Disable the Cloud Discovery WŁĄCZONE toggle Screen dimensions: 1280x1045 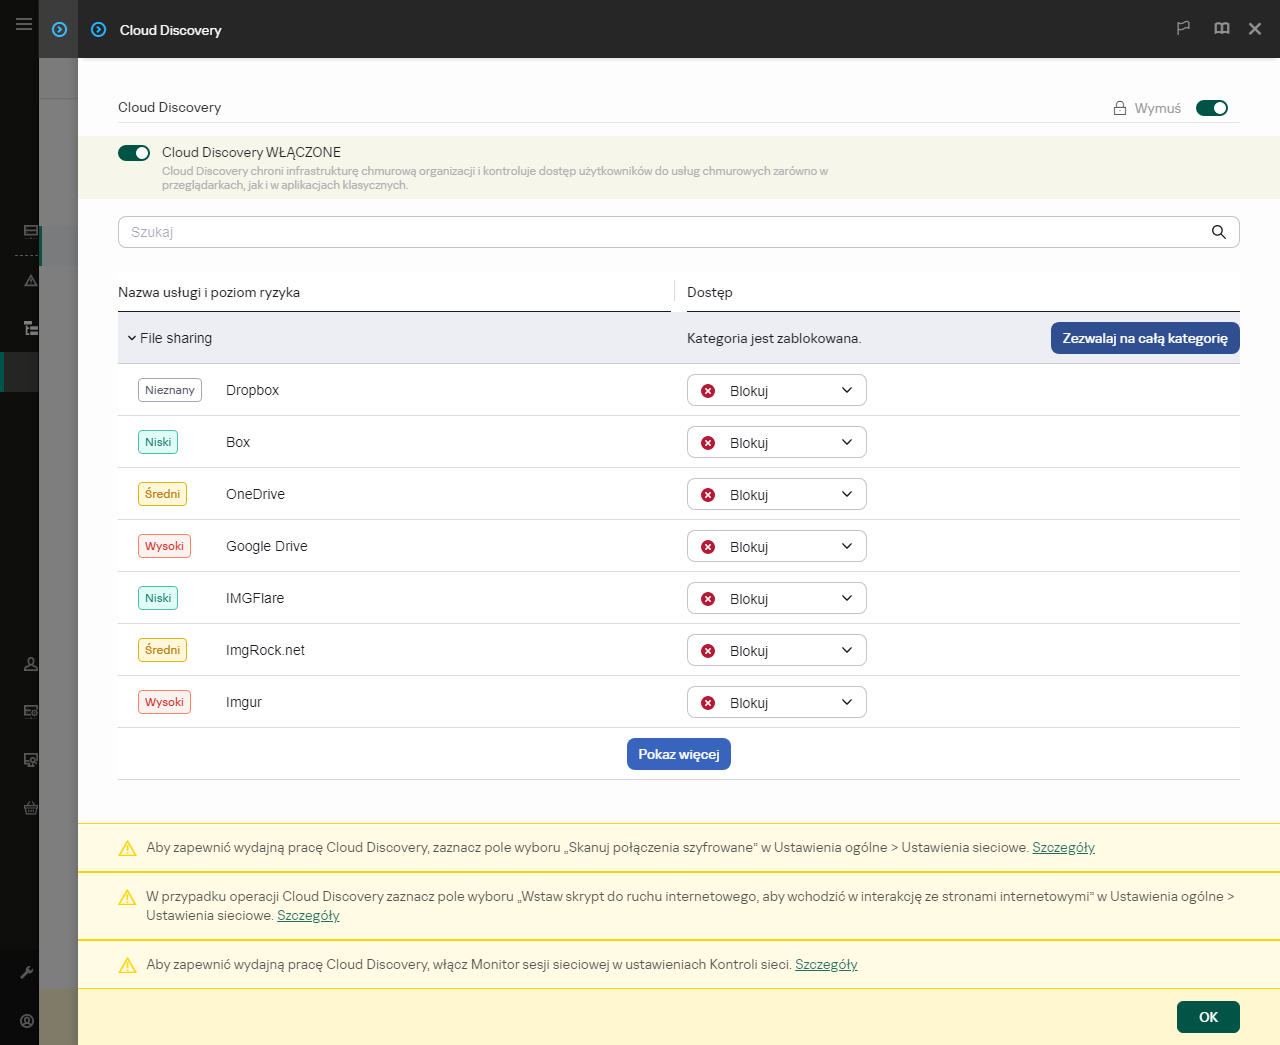[133, 152]
